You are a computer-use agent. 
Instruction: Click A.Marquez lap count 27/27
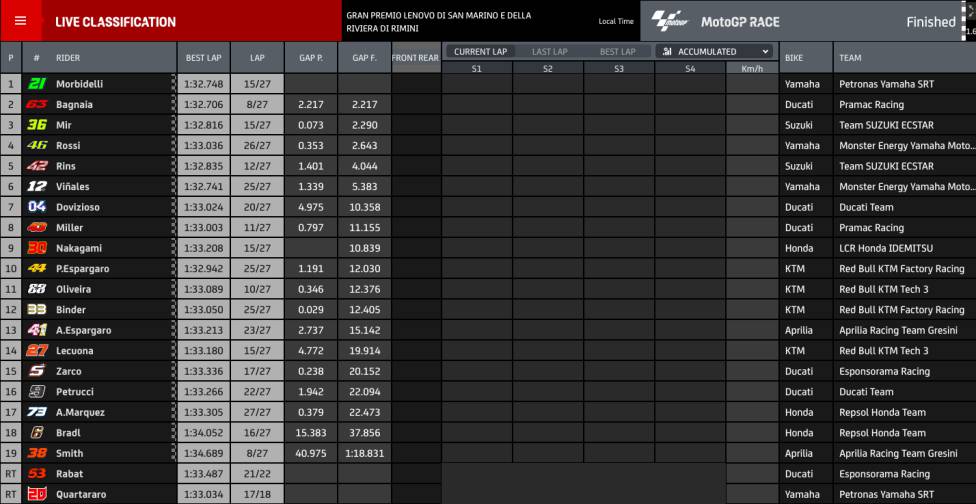point(257,412)
